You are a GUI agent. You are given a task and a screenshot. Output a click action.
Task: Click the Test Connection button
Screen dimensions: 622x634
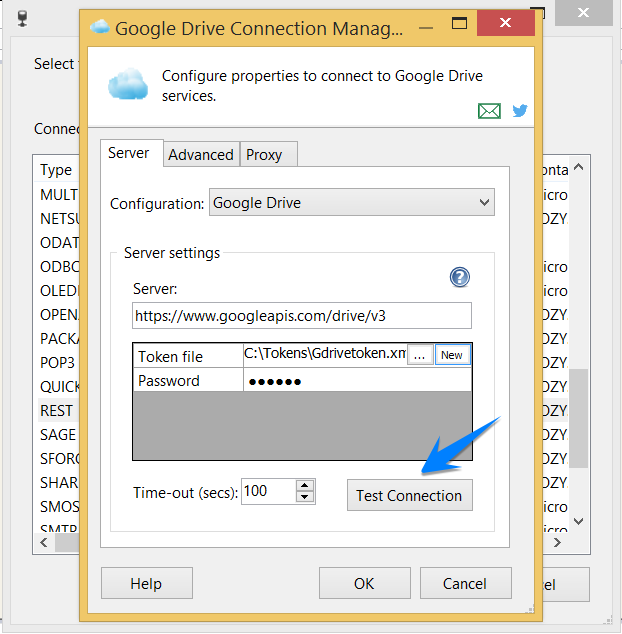point(410,495)
